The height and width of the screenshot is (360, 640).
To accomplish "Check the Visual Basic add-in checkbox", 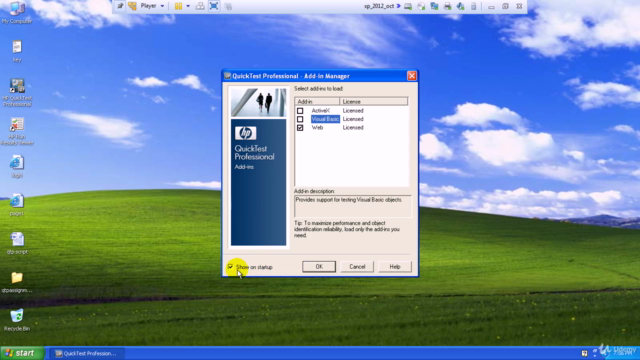I will pyautogui.click(x=300, y=119).
